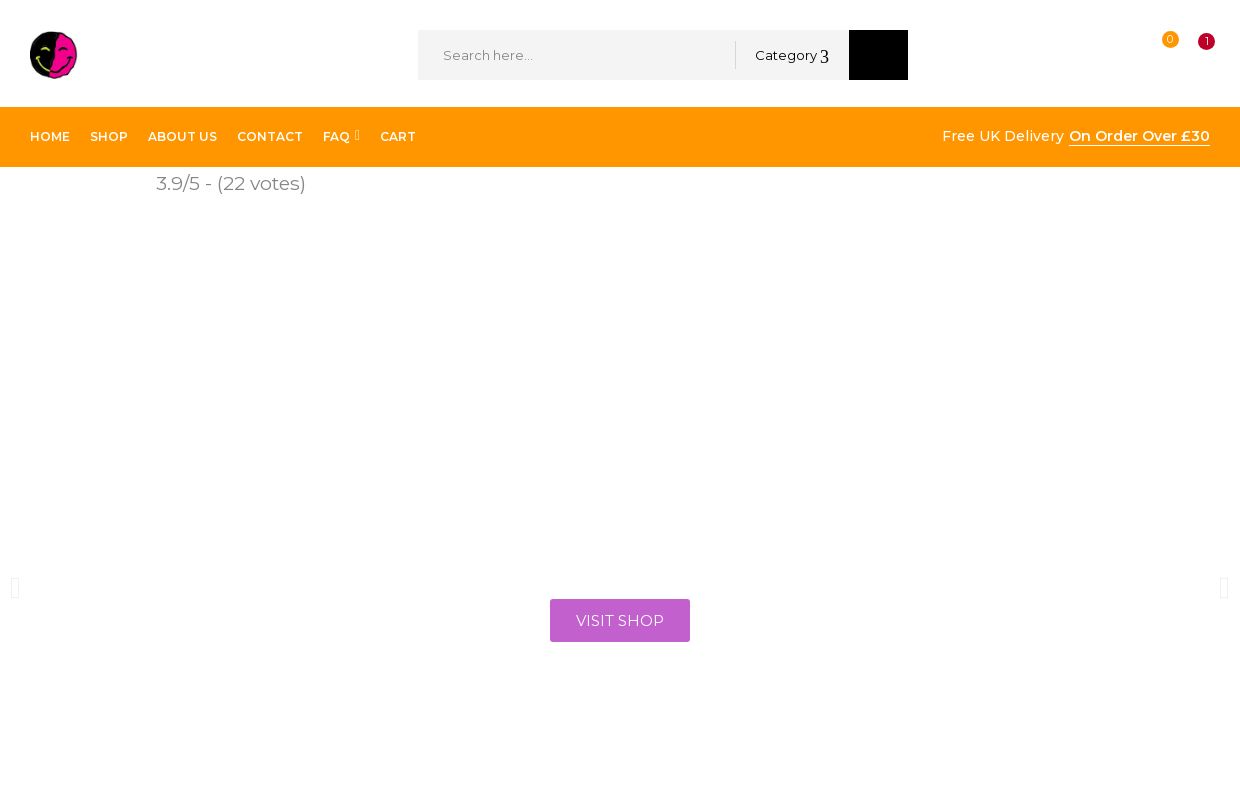Follow the On Order Over £30 link
1240x800 pixels.
point(1139,136)
